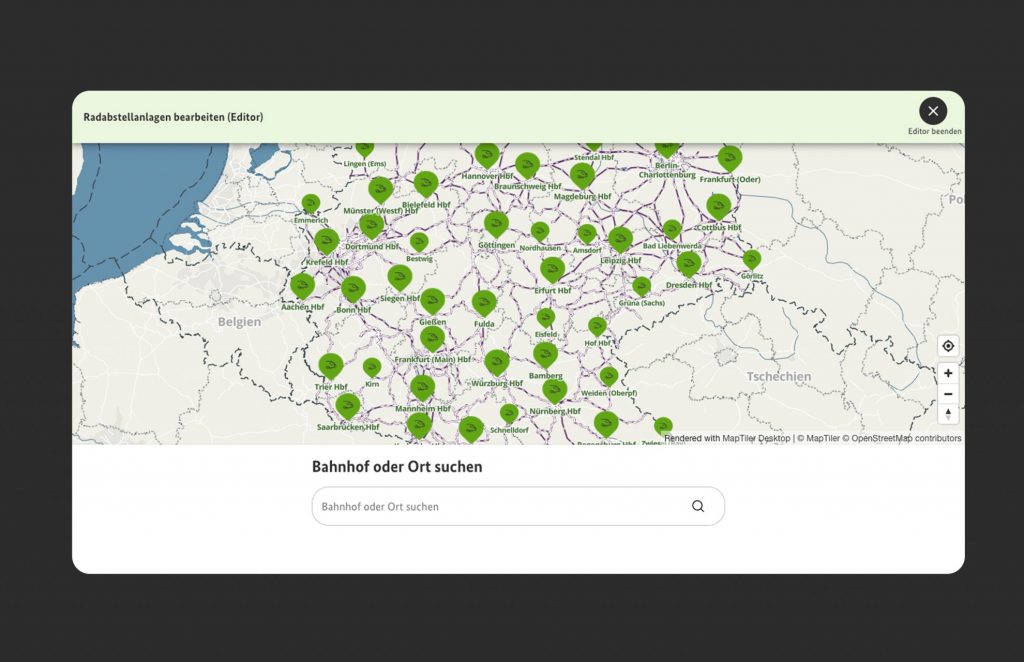Viewport: 1024px width, 662px height.
Task: Open the OpenStreetMap contributors link
Action: pos(906,438)
